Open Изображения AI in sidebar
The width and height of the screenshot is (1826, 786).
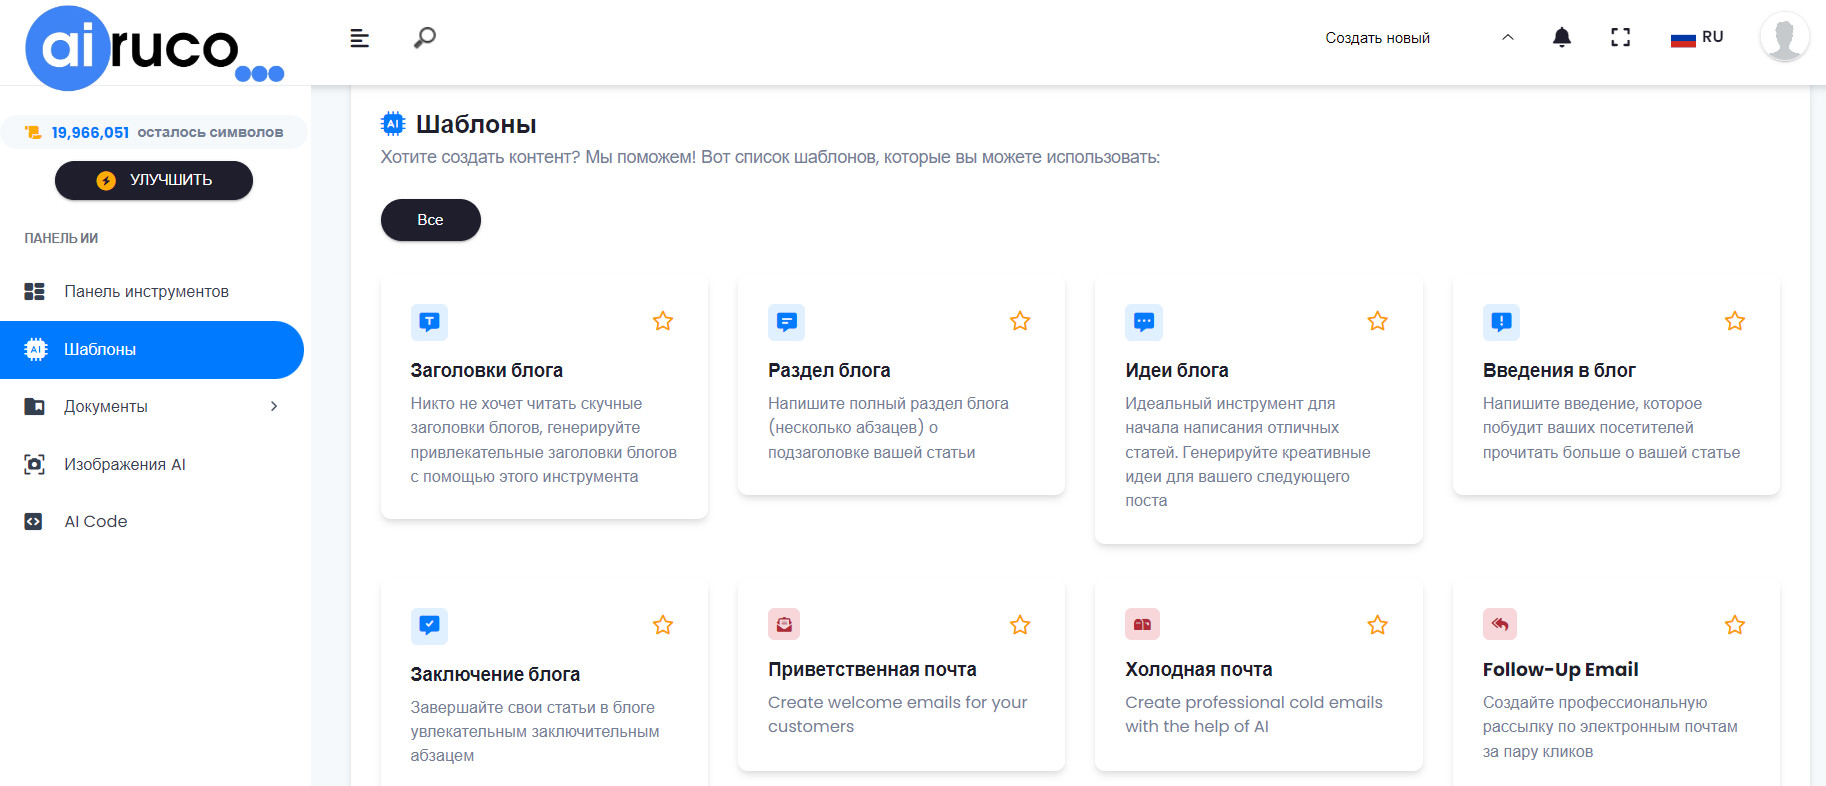(x=124, y=464)
